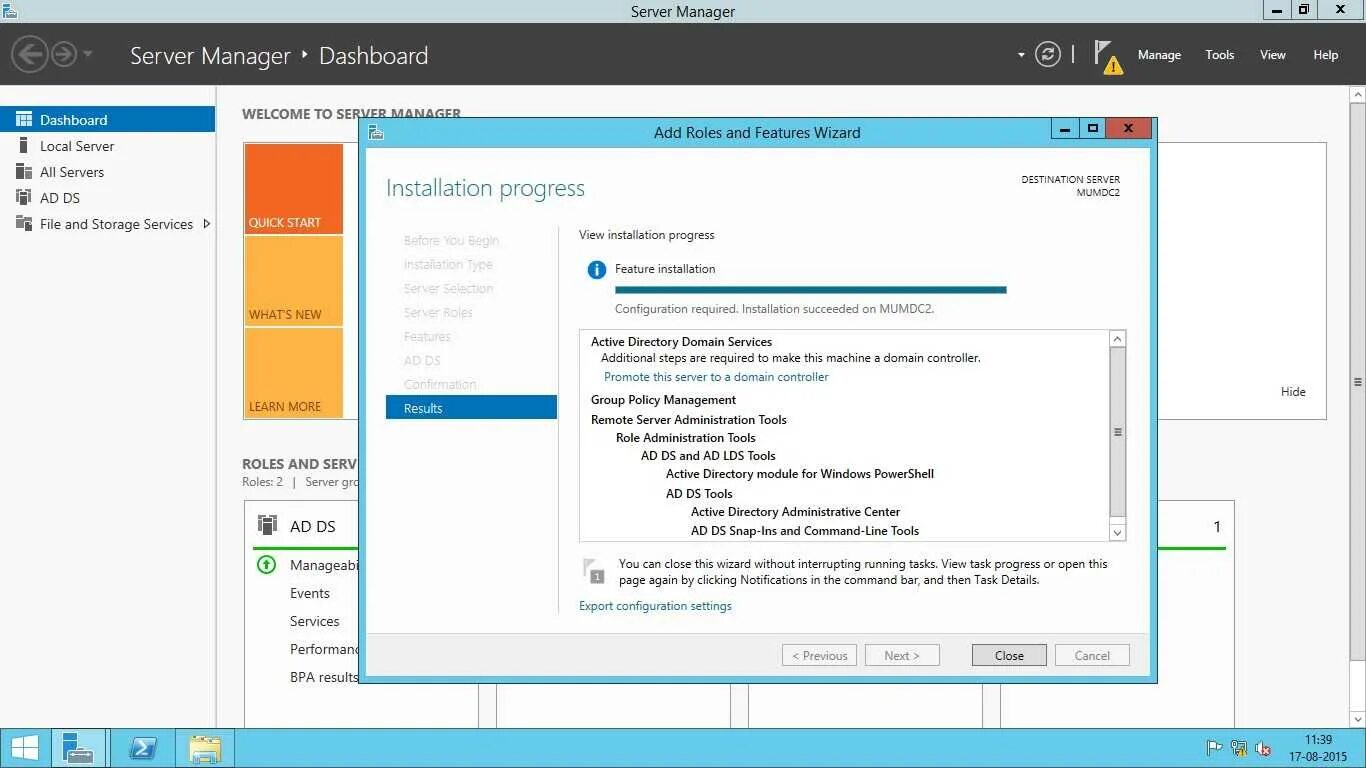Select AD DS in the left pane
Image resolution: width=1366 pixels, height=768 pixels.
107,198
